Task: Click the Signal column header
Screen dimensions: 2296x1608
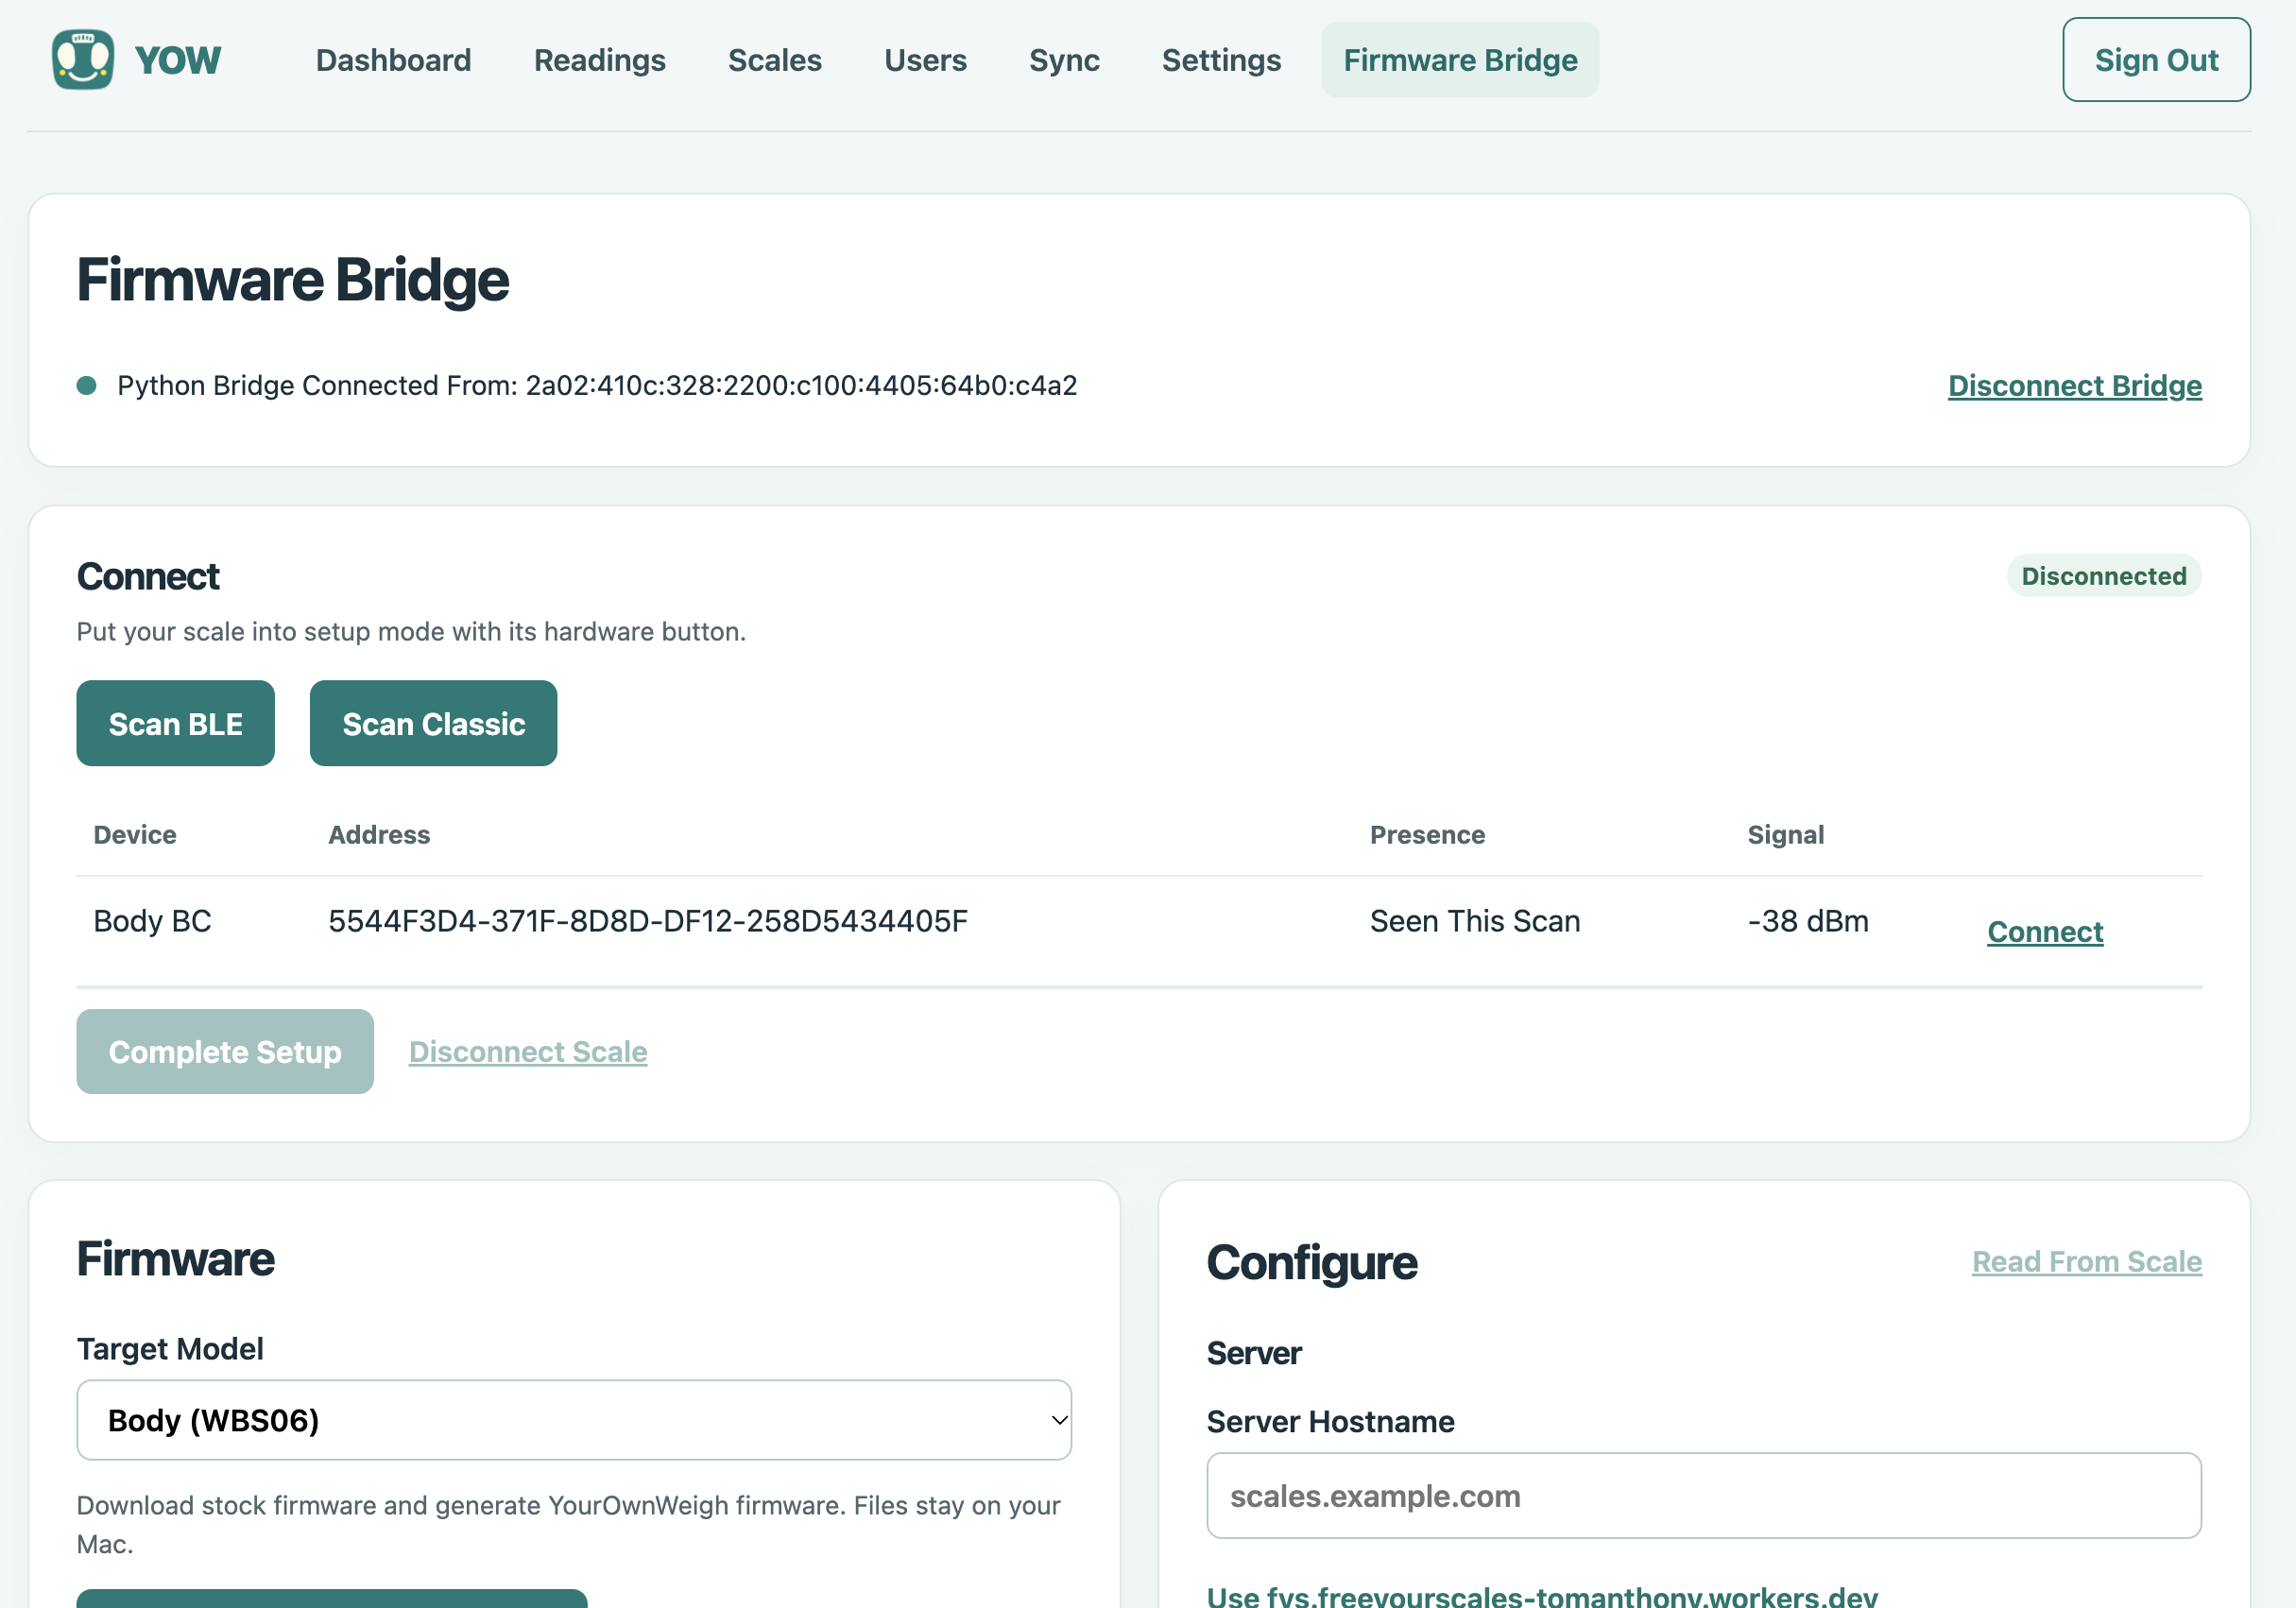Action: [x=1786, y=835]
